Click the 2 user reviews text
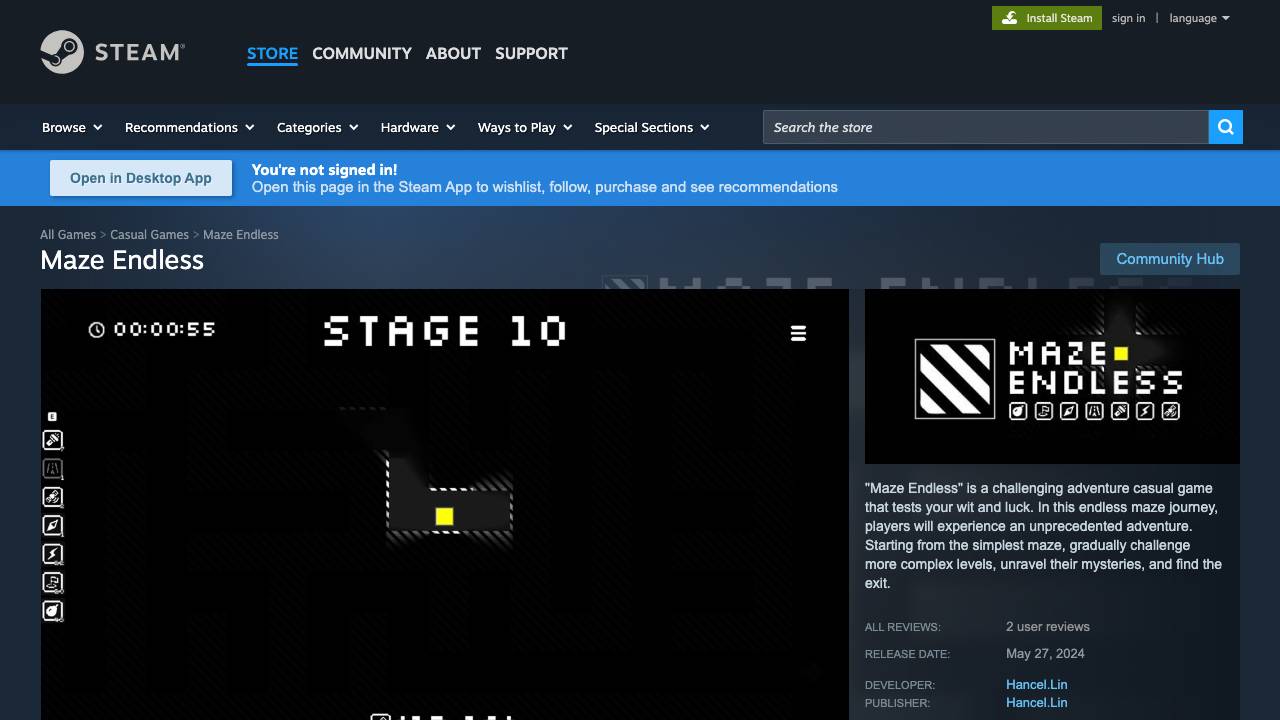The width and height of the screenshot is (1280, 720). [1048, 627]
